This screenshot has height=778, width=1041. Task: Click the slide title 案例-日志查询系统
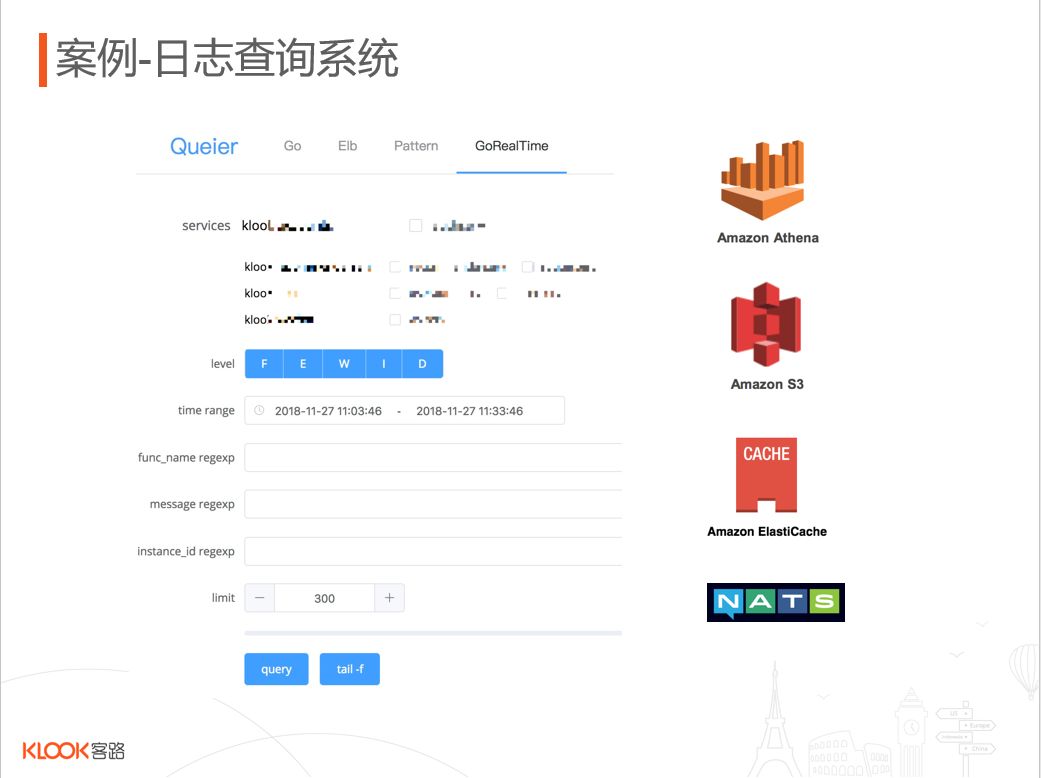pos(227,59)
